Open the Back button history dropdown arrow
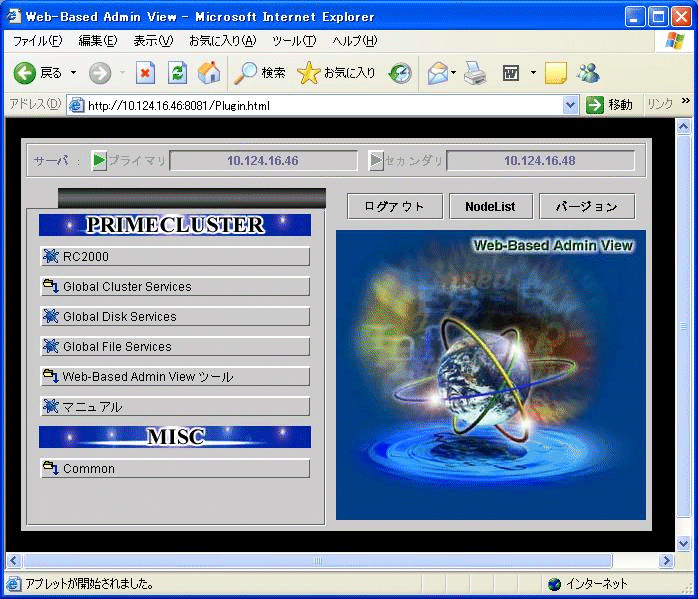Image resolution: width=698 pixels, height=599 pixels. point(73,73)
